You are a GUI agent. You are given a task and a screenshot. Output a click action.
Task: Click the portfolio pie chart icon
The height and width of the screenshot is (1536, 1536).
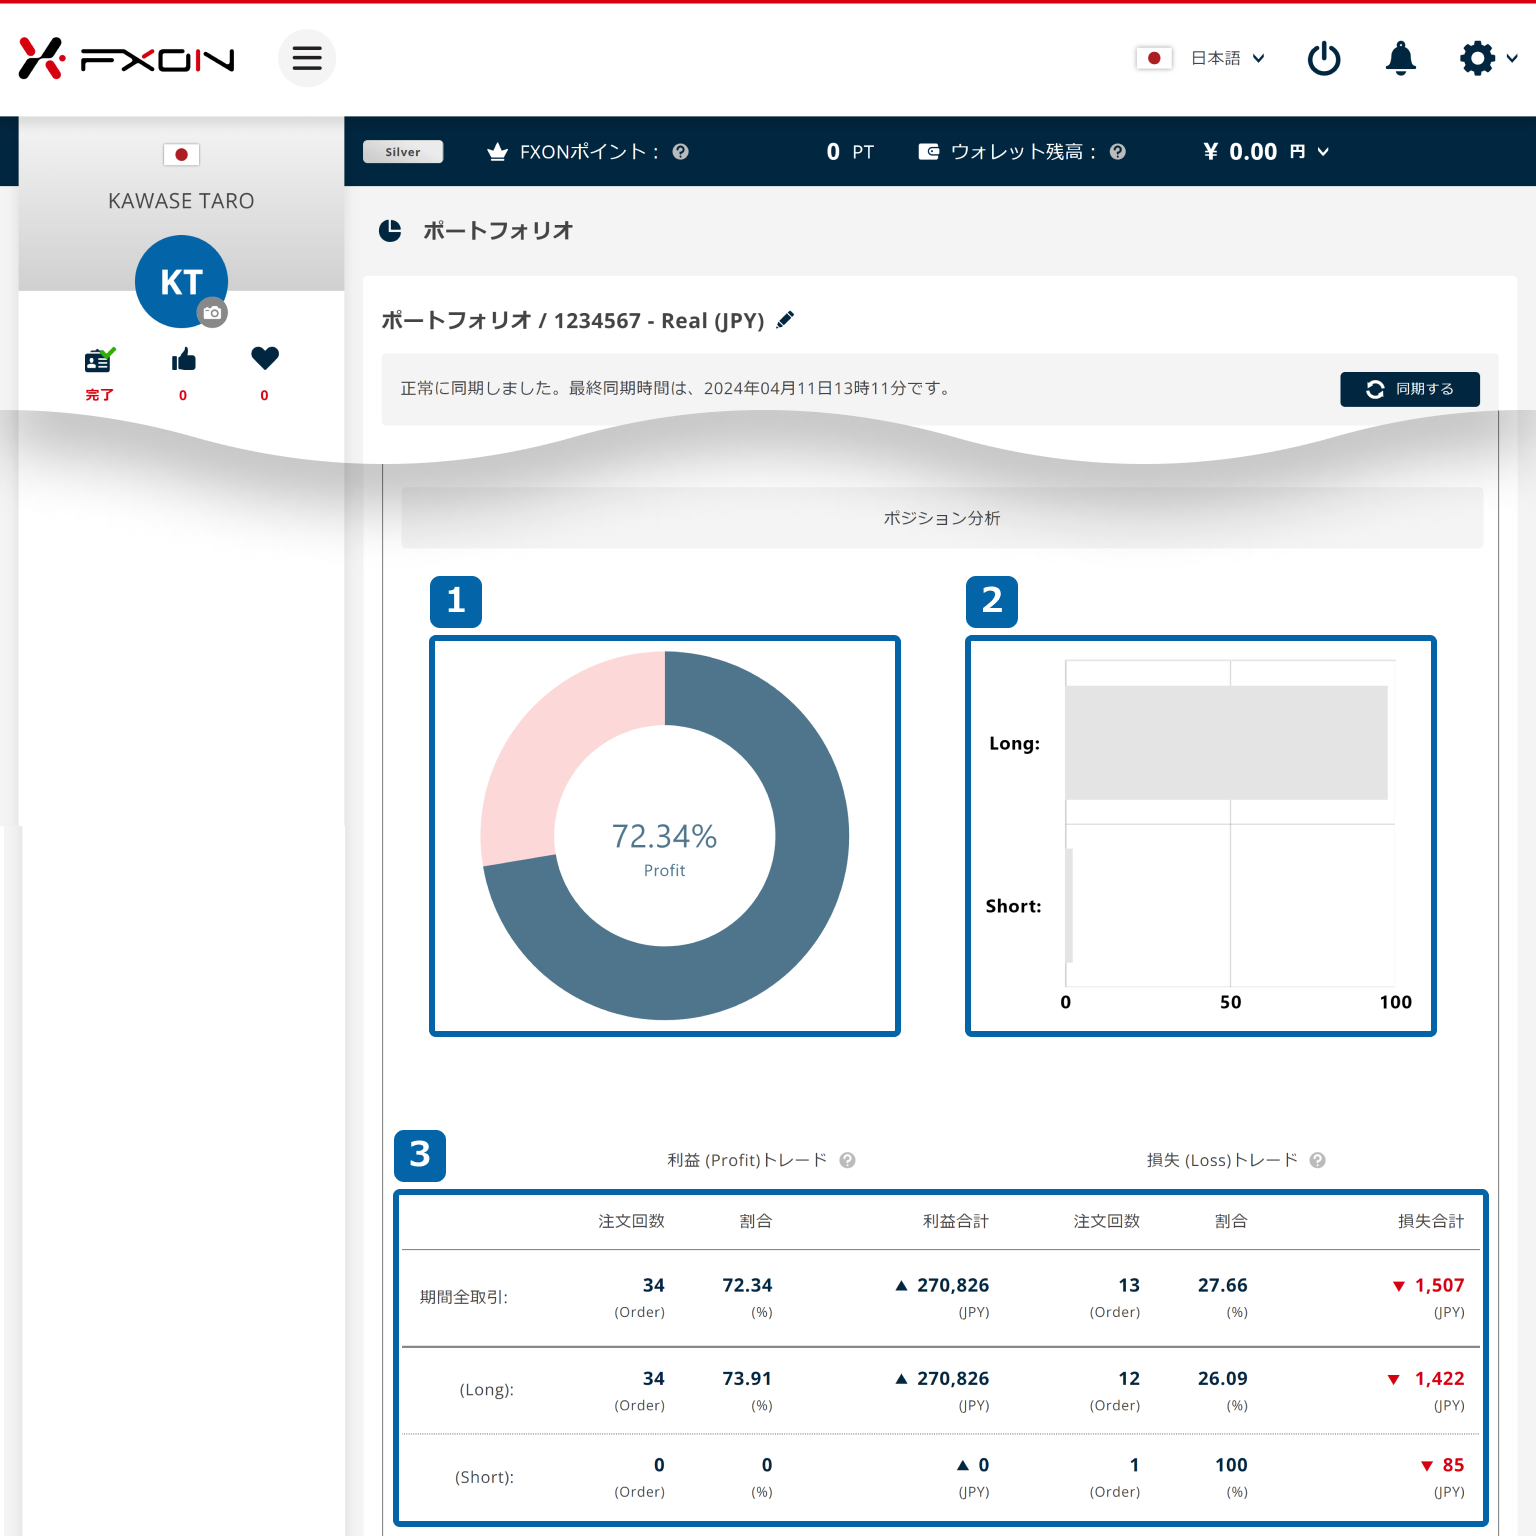coord(390,231)
